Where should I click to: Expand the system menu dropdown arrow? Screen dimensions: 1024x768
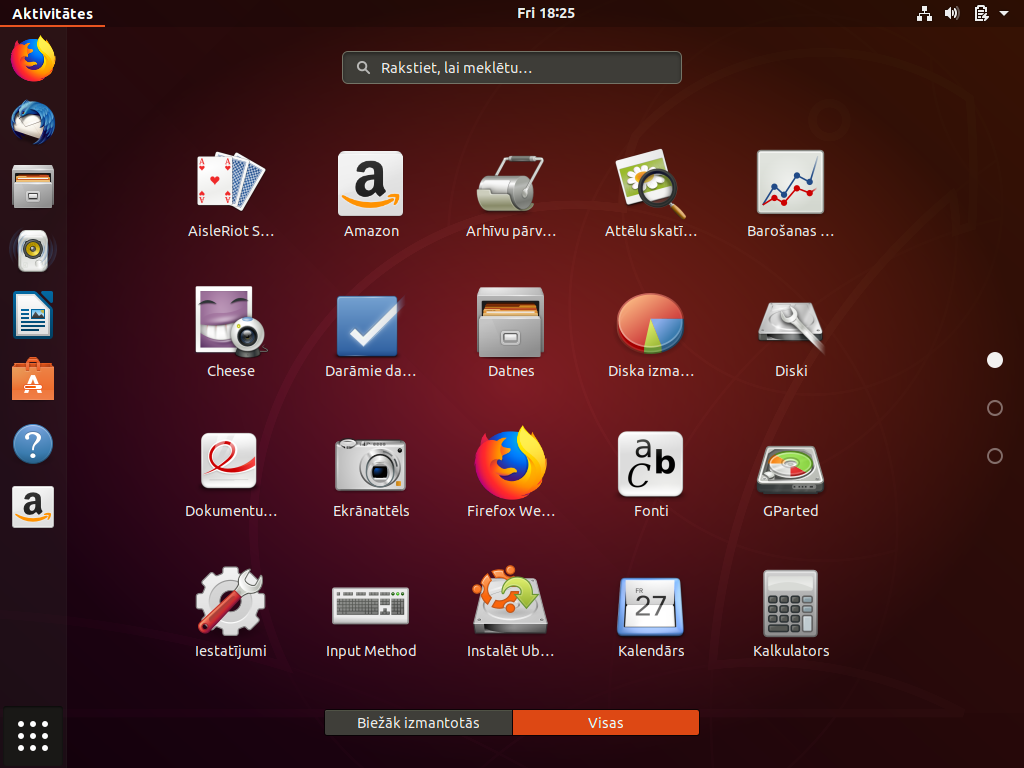pos(1004,13)
